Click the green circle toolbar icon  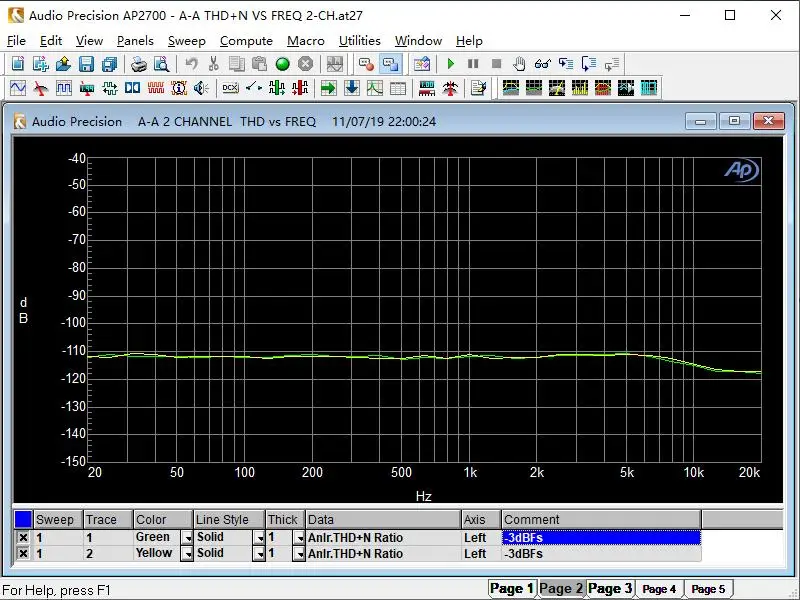[282, 64]
